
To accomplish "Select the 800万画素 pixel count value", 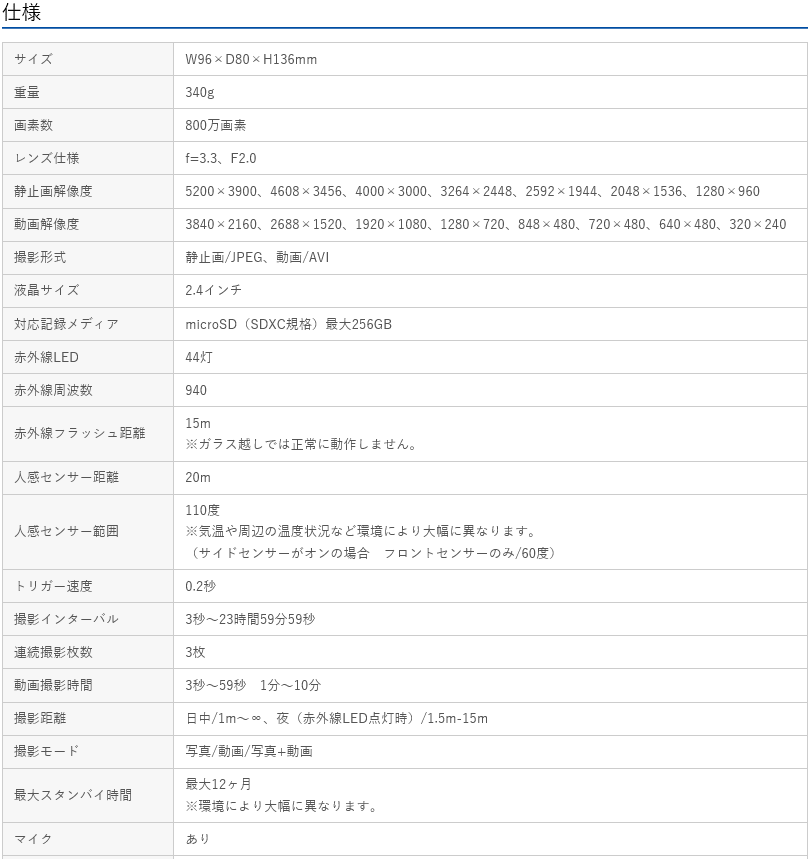I will (216, 125).
